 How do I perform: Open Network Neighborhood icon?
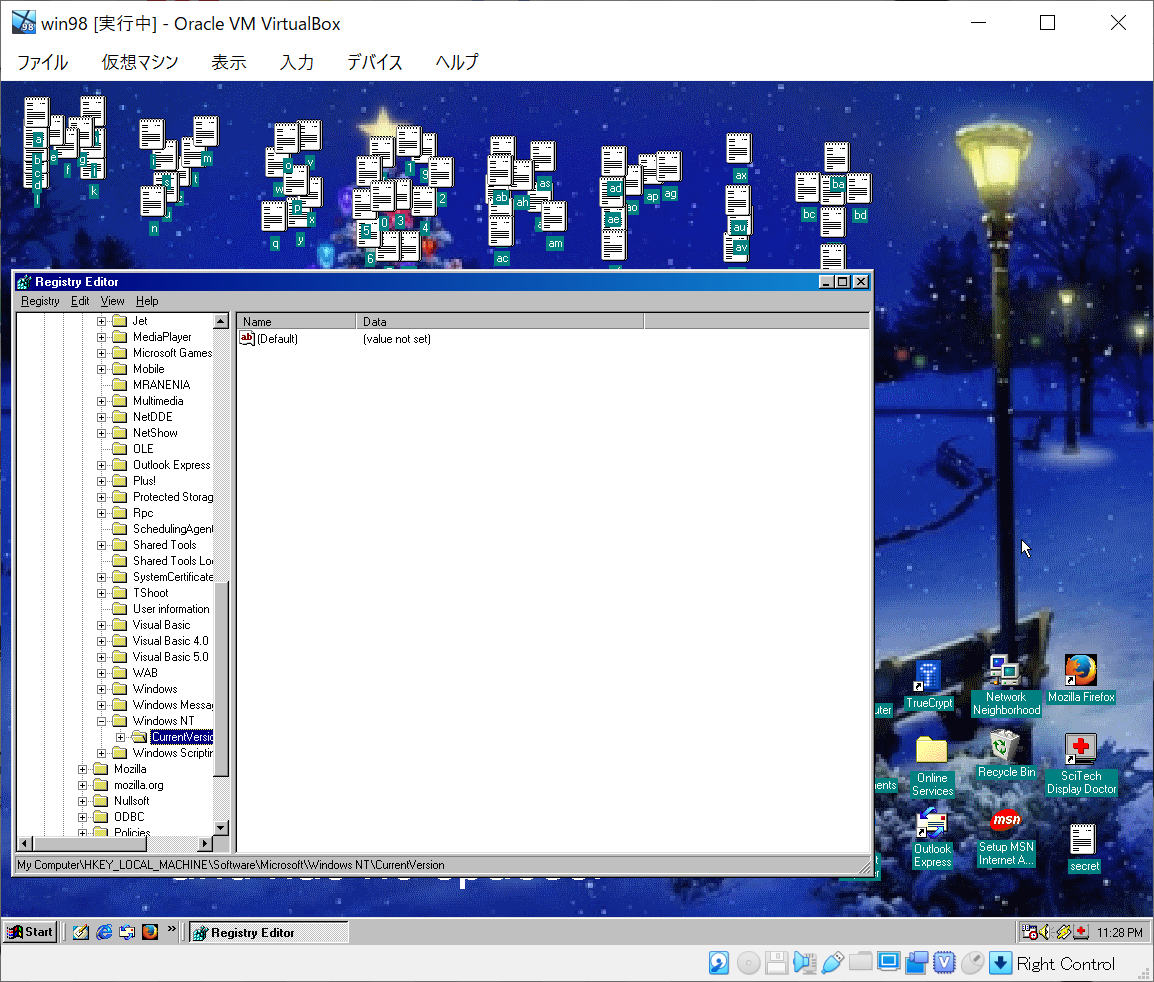click(1005, 685)
